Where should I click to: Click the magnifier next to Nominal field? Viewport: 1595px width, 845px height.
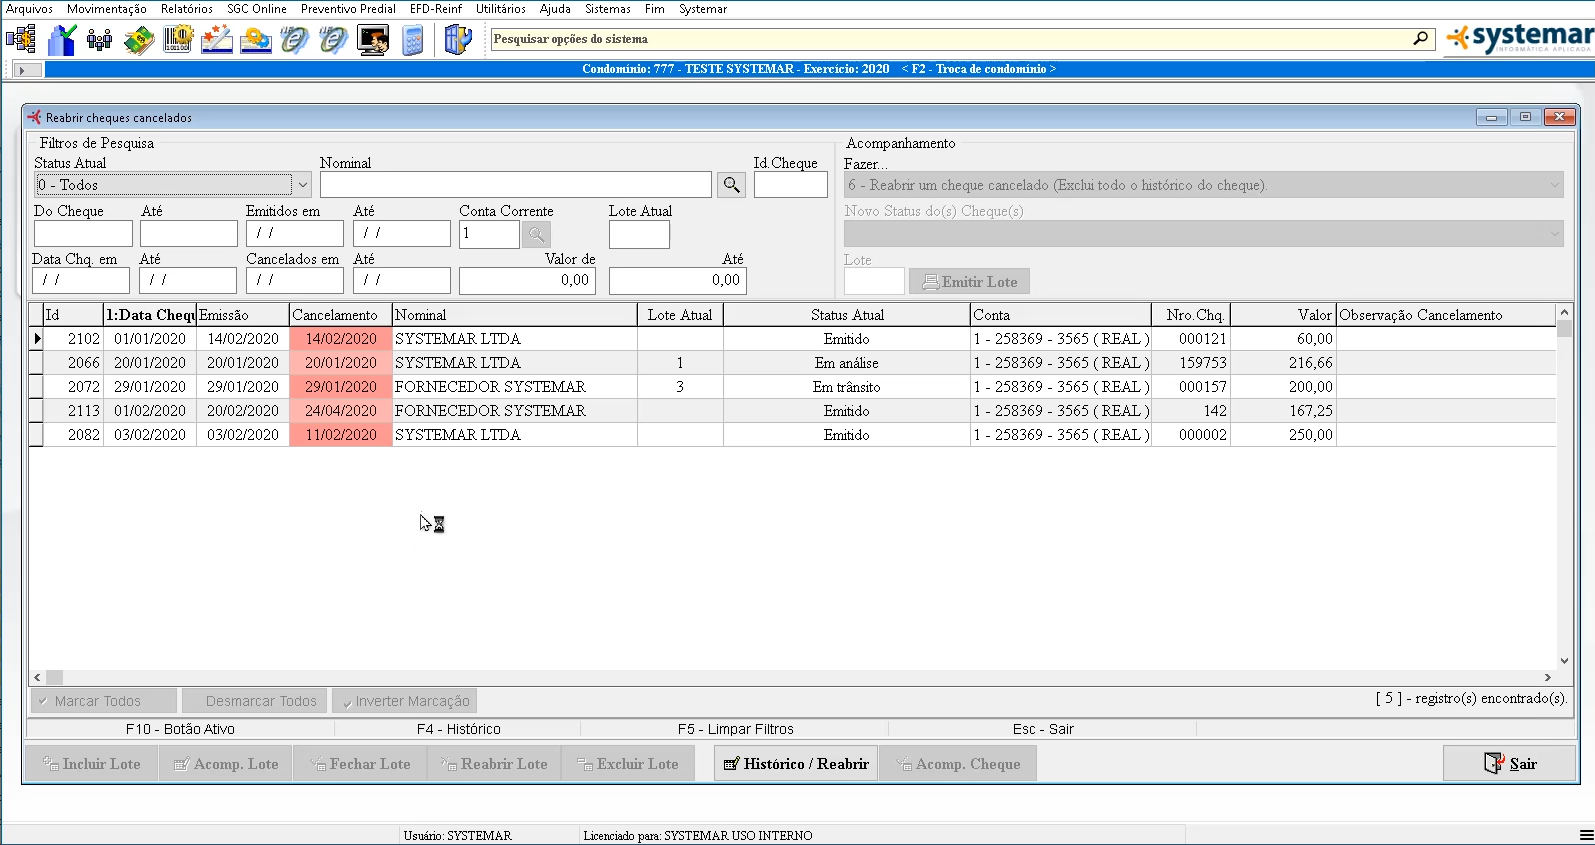pos(732,185)
